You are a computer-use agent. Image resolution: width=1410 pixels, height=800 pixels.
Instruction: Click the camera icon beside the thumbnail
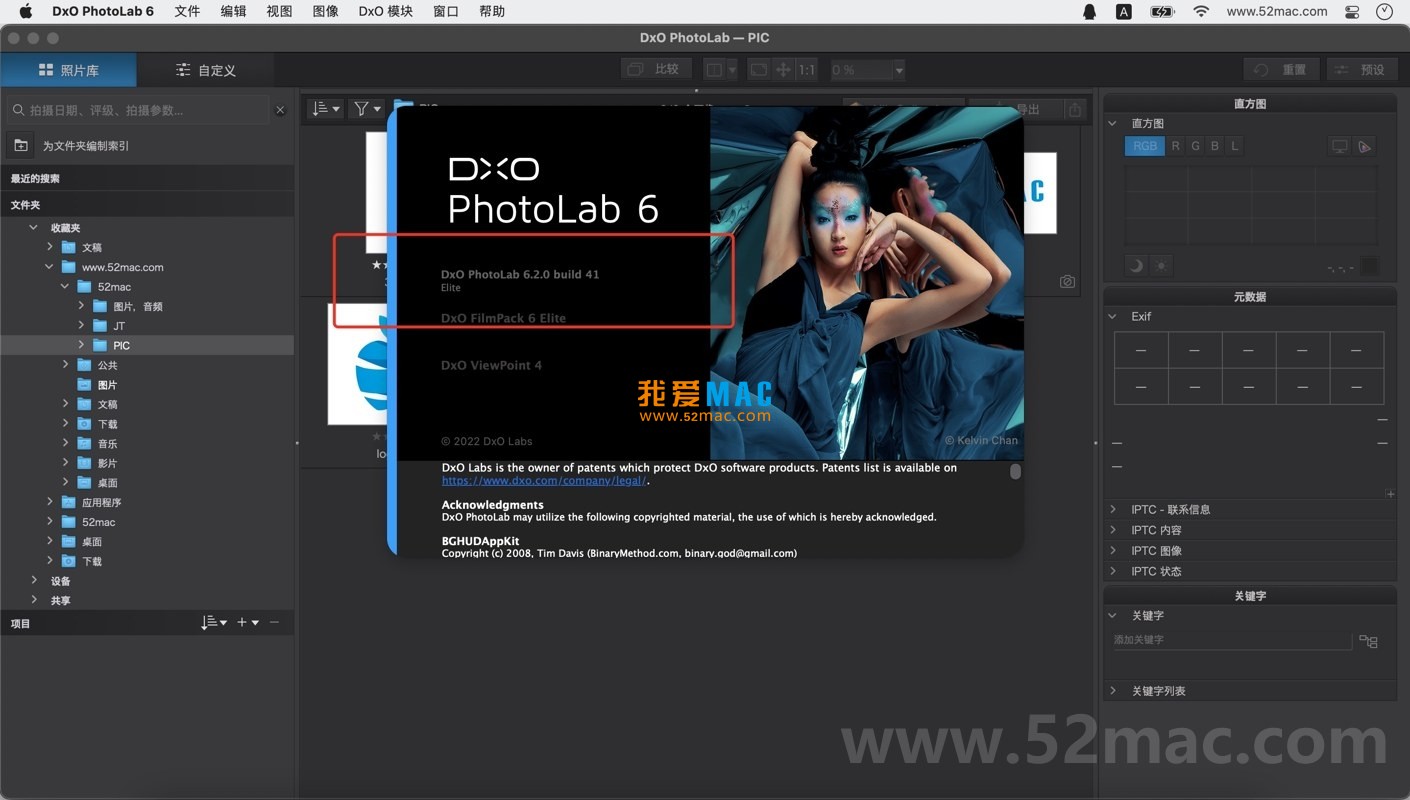click(x=1067, y=282)
